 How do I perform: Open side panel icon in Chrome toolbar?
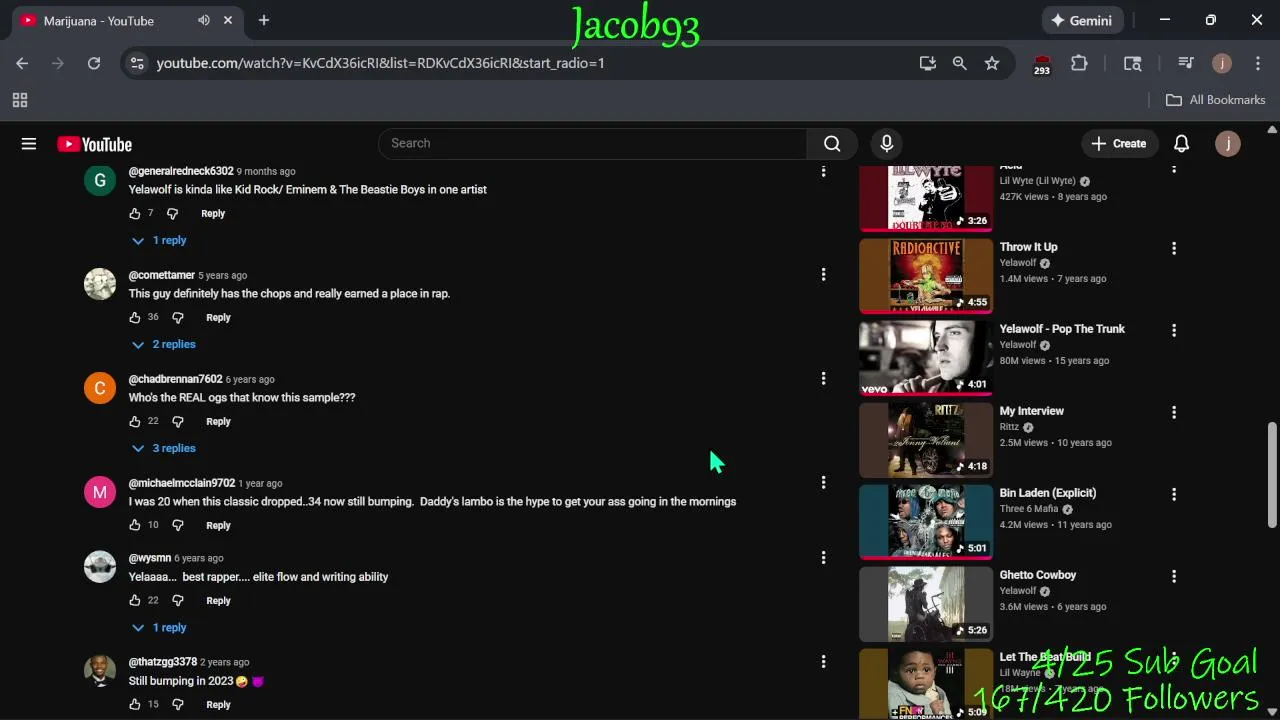(1133, 63)
